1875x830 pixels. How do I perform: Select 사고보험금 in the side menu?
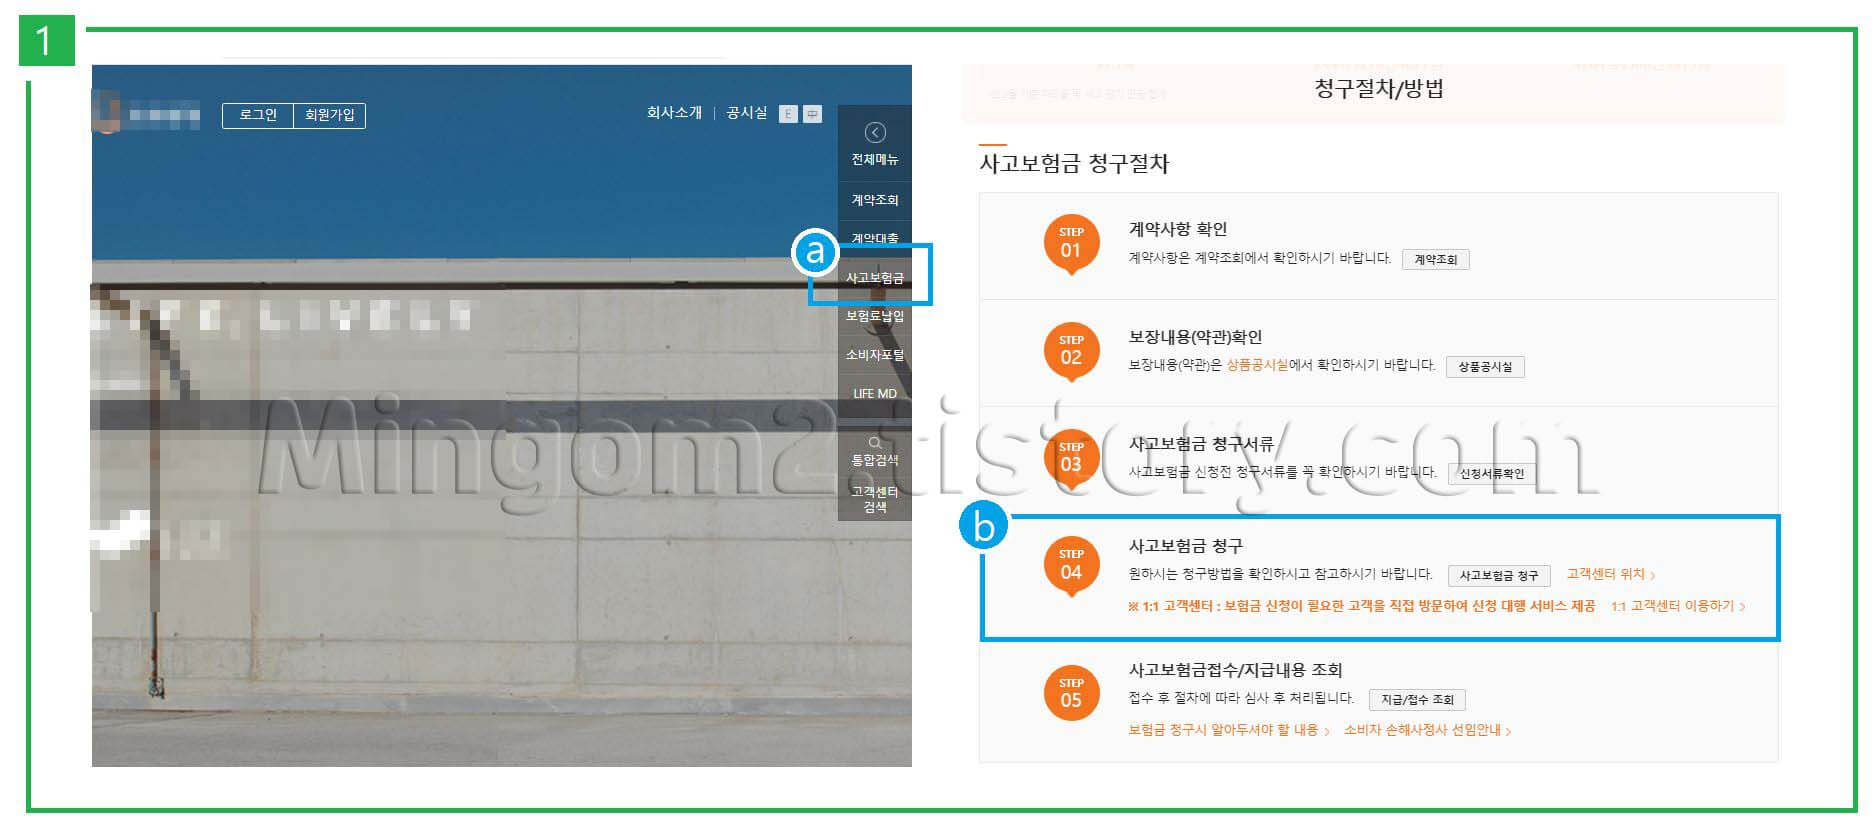tap(875, 277)
